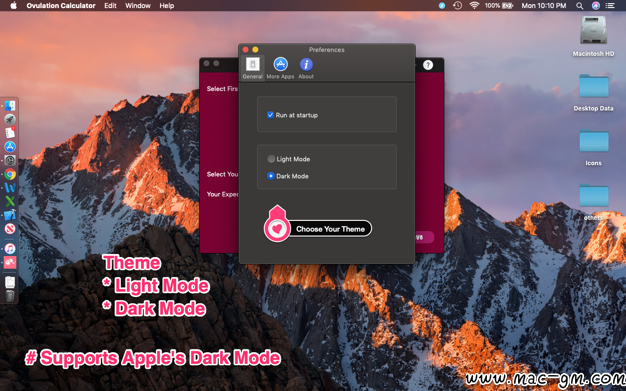Close the Preferences window
The width and height of the screenshot is (626, 391).
[246, 50]
